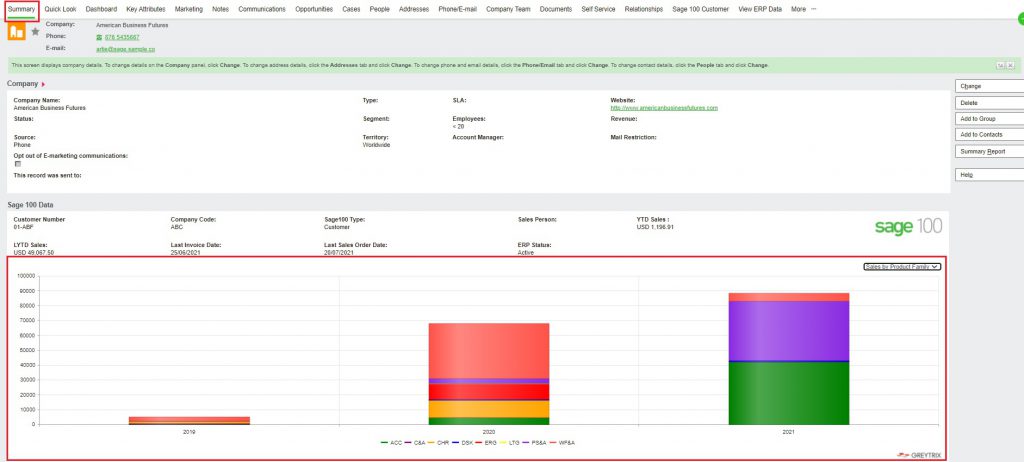Click the DSK legend entry
Screen dimensions: 1024x462
pos(464,442)
